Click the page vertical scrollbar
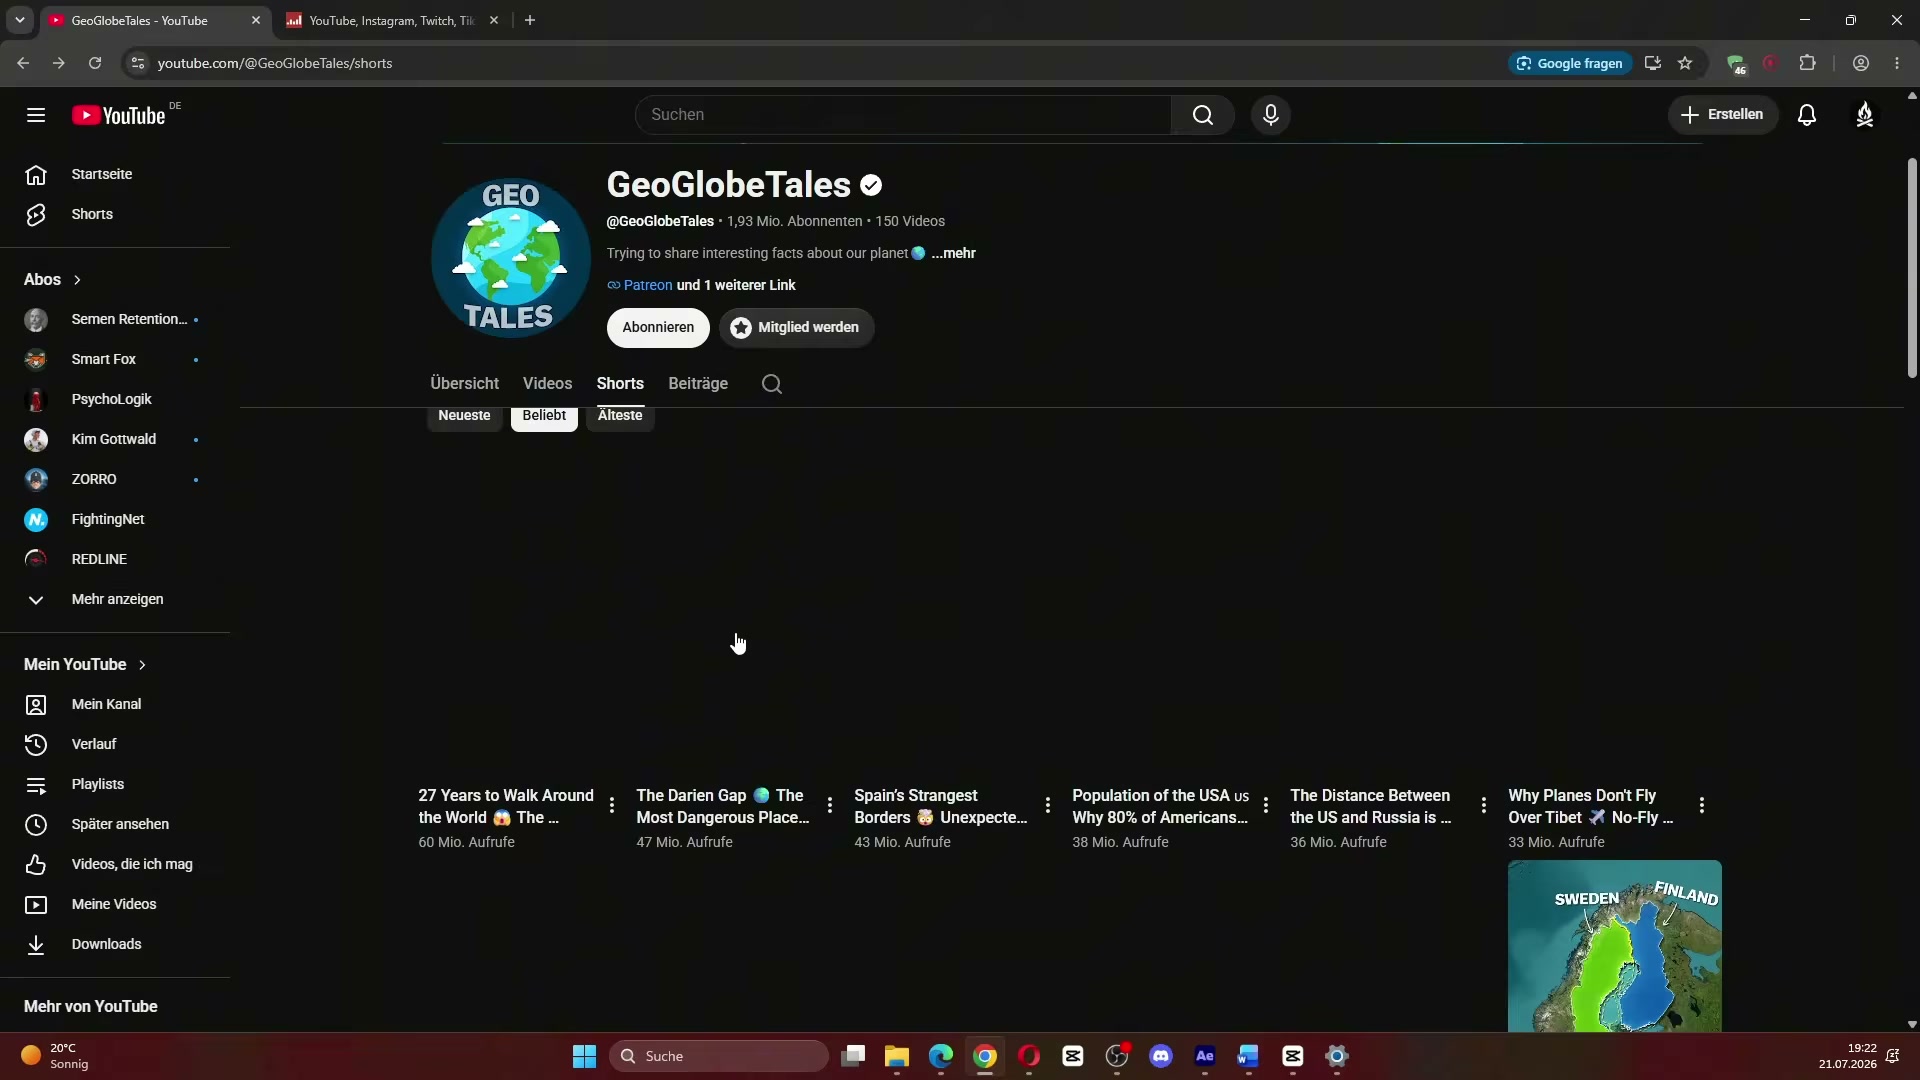The image size is (1920, 1080). tap(1912, 268)
